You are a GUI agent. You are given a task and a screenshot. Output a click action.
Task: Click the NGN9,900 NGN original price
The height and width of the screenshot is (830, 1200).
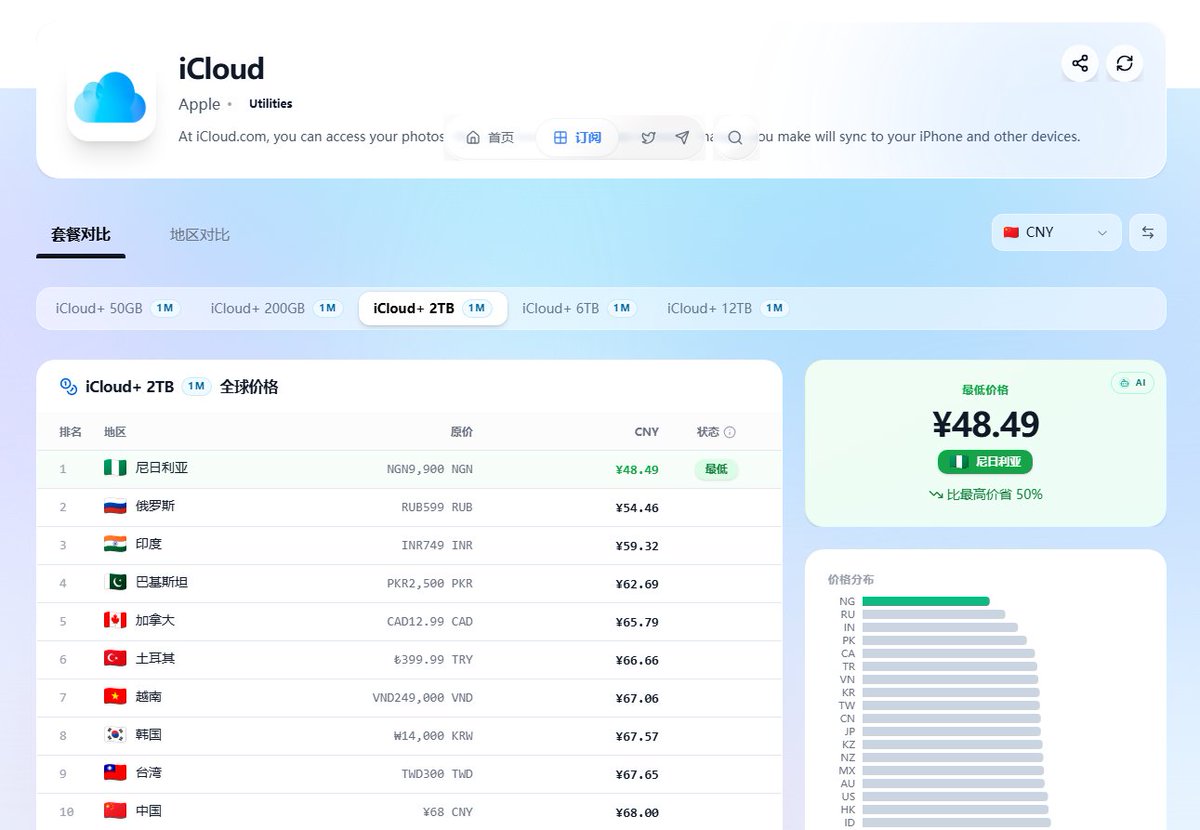coord(430,469)
